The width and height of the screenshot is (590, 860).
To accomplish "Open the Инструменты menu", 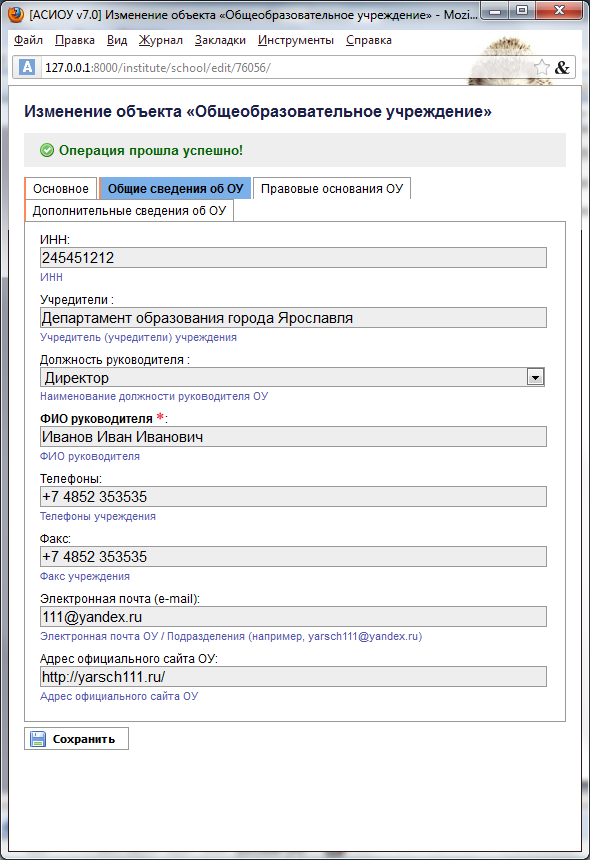I will [296, 40].
